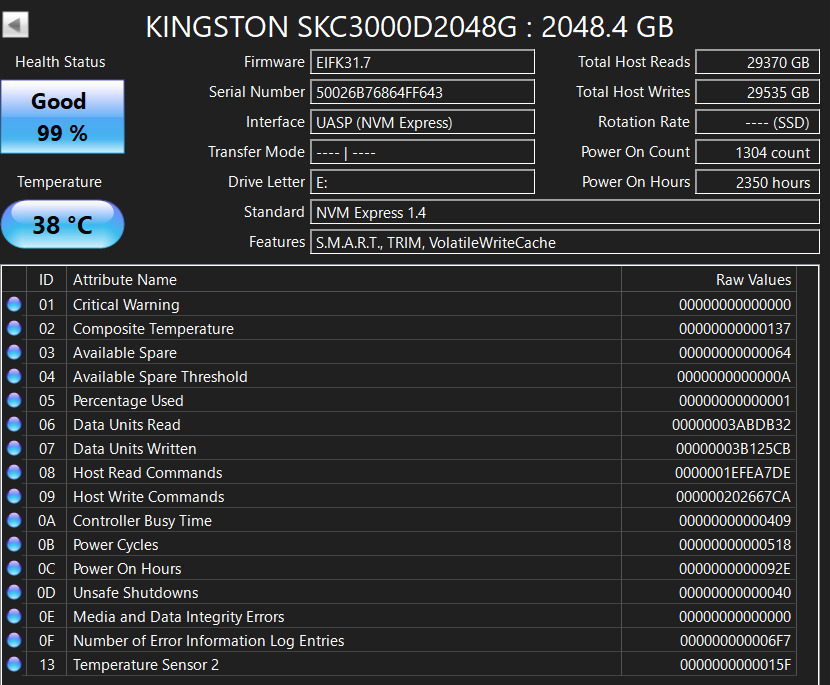Click the previous disk arrow button
This screenshot has height=685, width=830.
point(15,25)
